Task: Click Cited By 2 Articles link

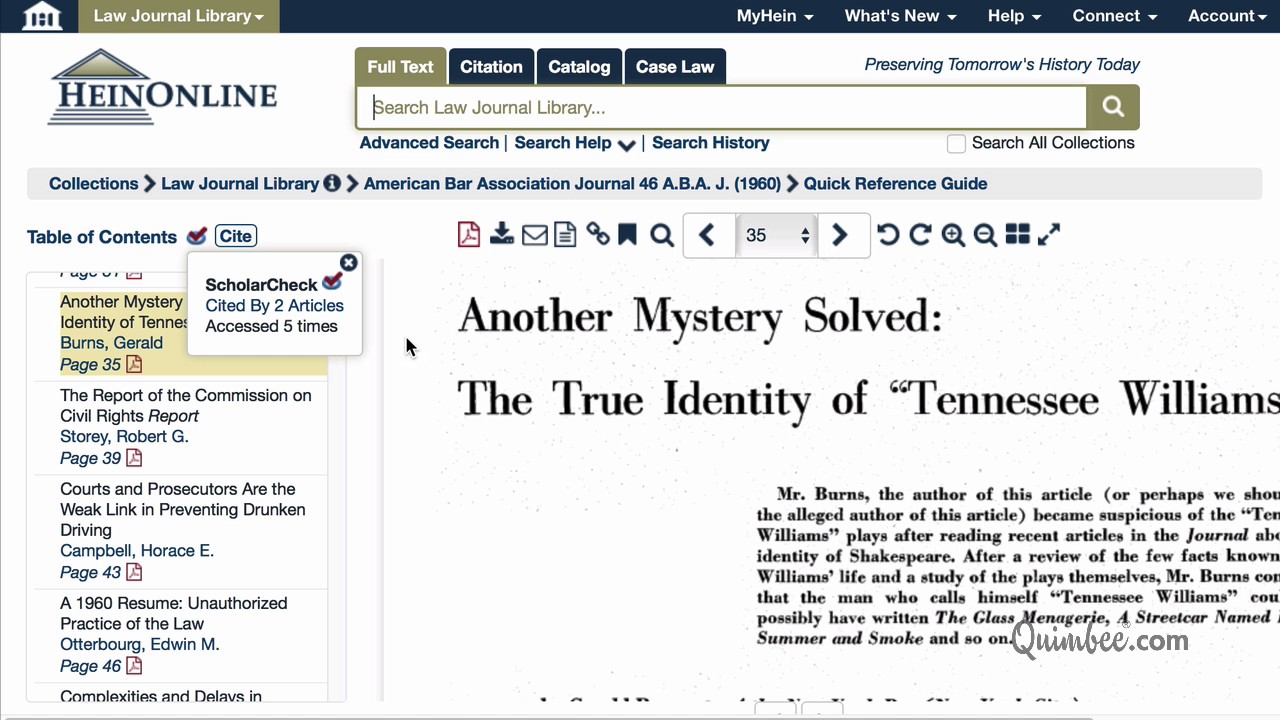Action: click(x=274, y=306)
